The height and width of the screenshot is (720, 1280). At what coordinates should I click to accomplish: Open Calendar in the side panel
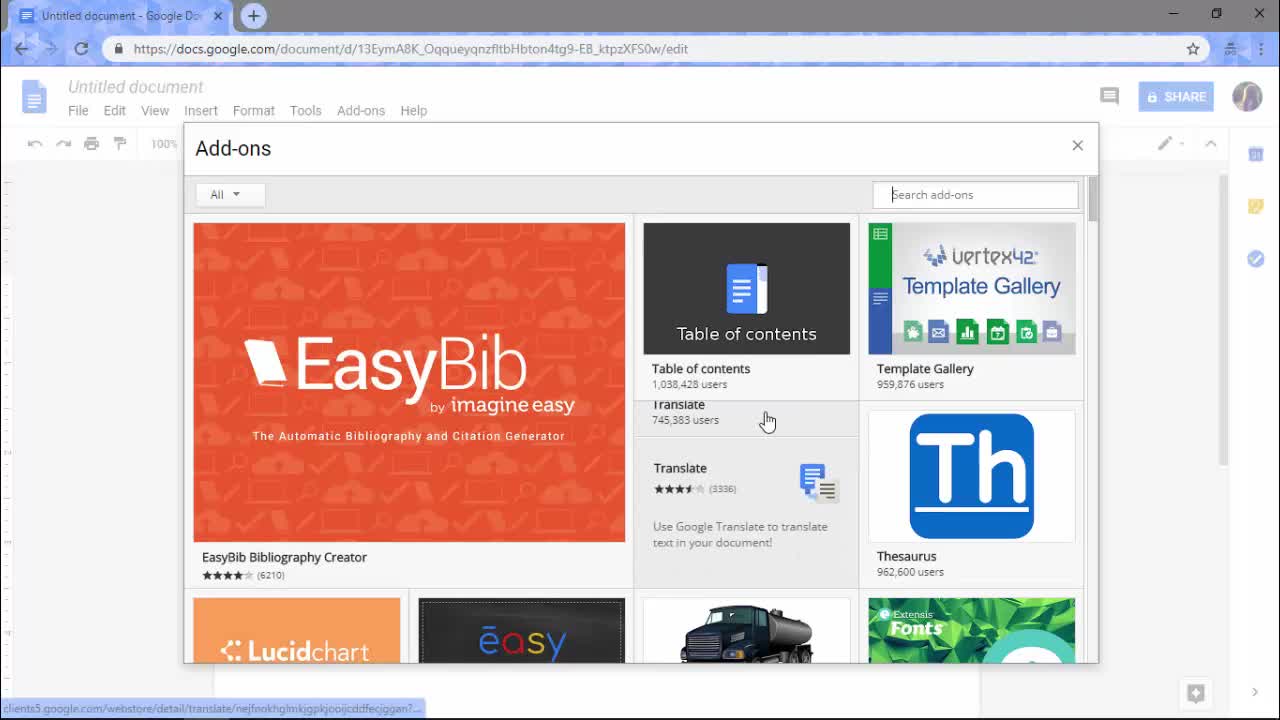(x=1256, y=154)
